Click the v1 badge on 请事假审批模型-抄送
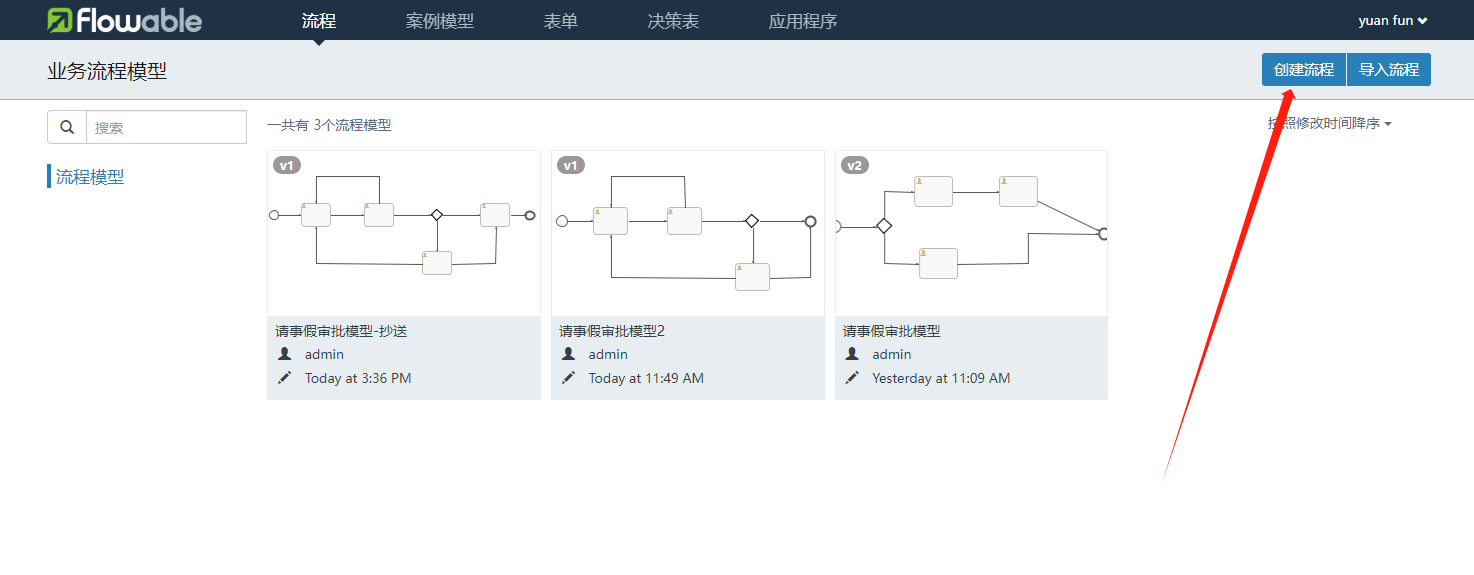The height and width of the screenshot is (575, 1474). tap(287, 165)
